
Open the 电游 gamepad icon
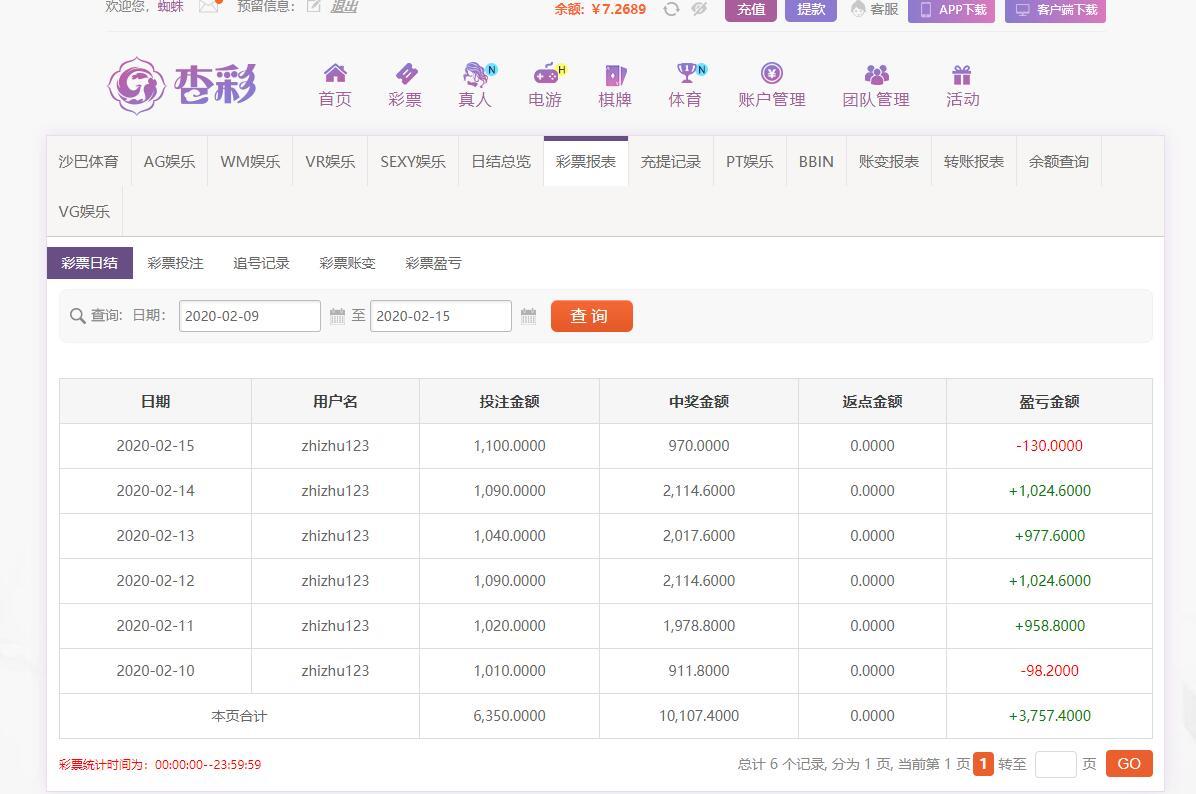[x=546, y=74]
